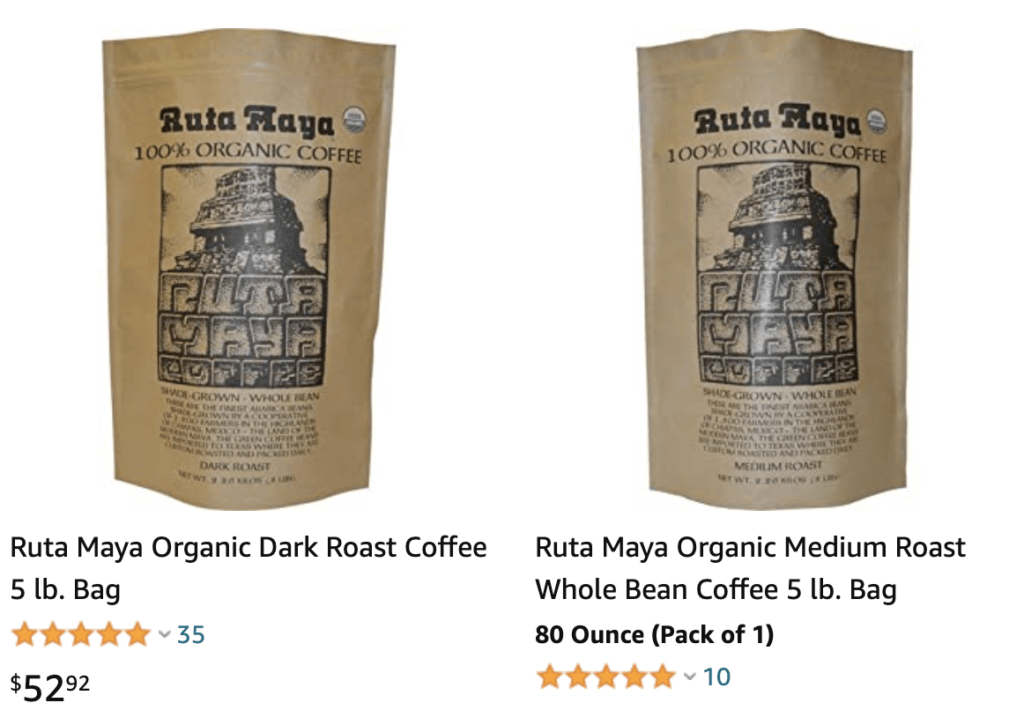Open the 10 reviews count link
The width and height of the screenshot is (1024, 710).
pyautogui.click(x=716, y=677)
